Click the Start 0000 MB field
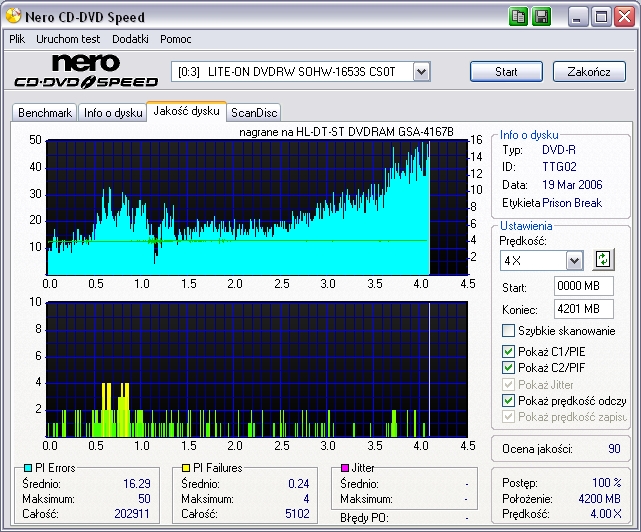 coord(584,285)
